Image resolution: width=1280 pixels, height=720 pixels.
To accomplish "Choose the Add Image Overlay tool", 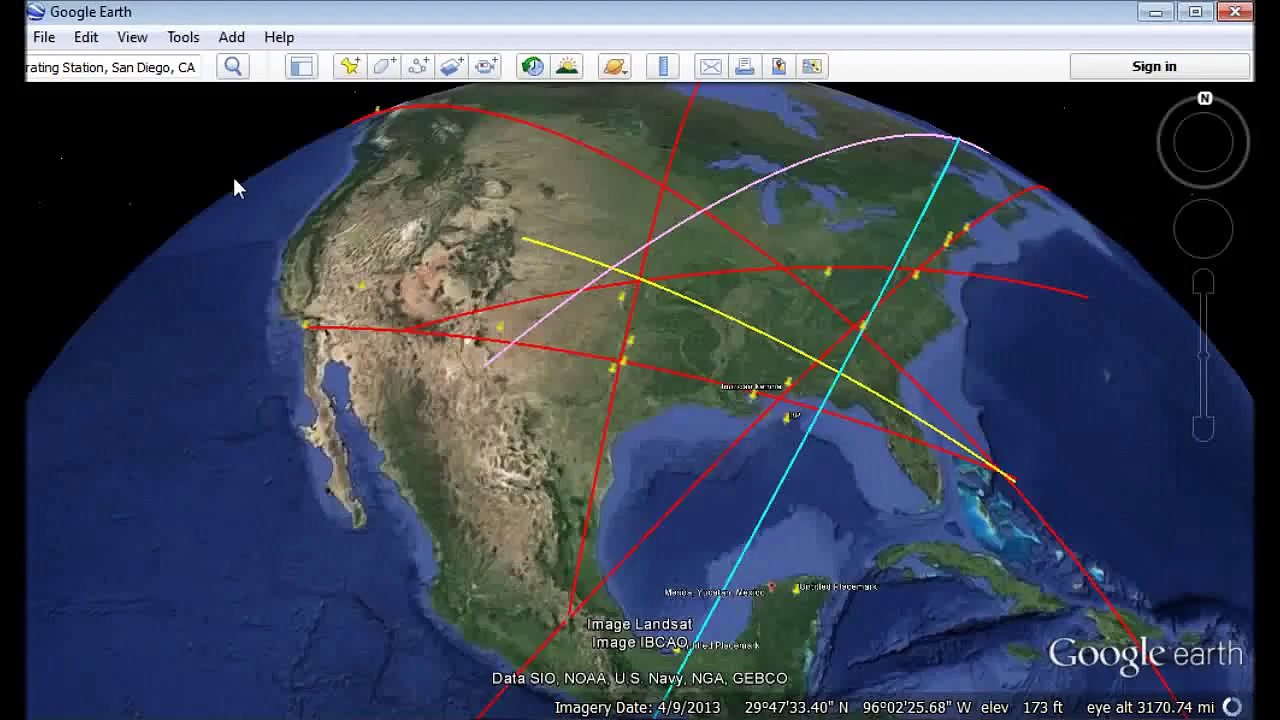I will tap(452, 67).
